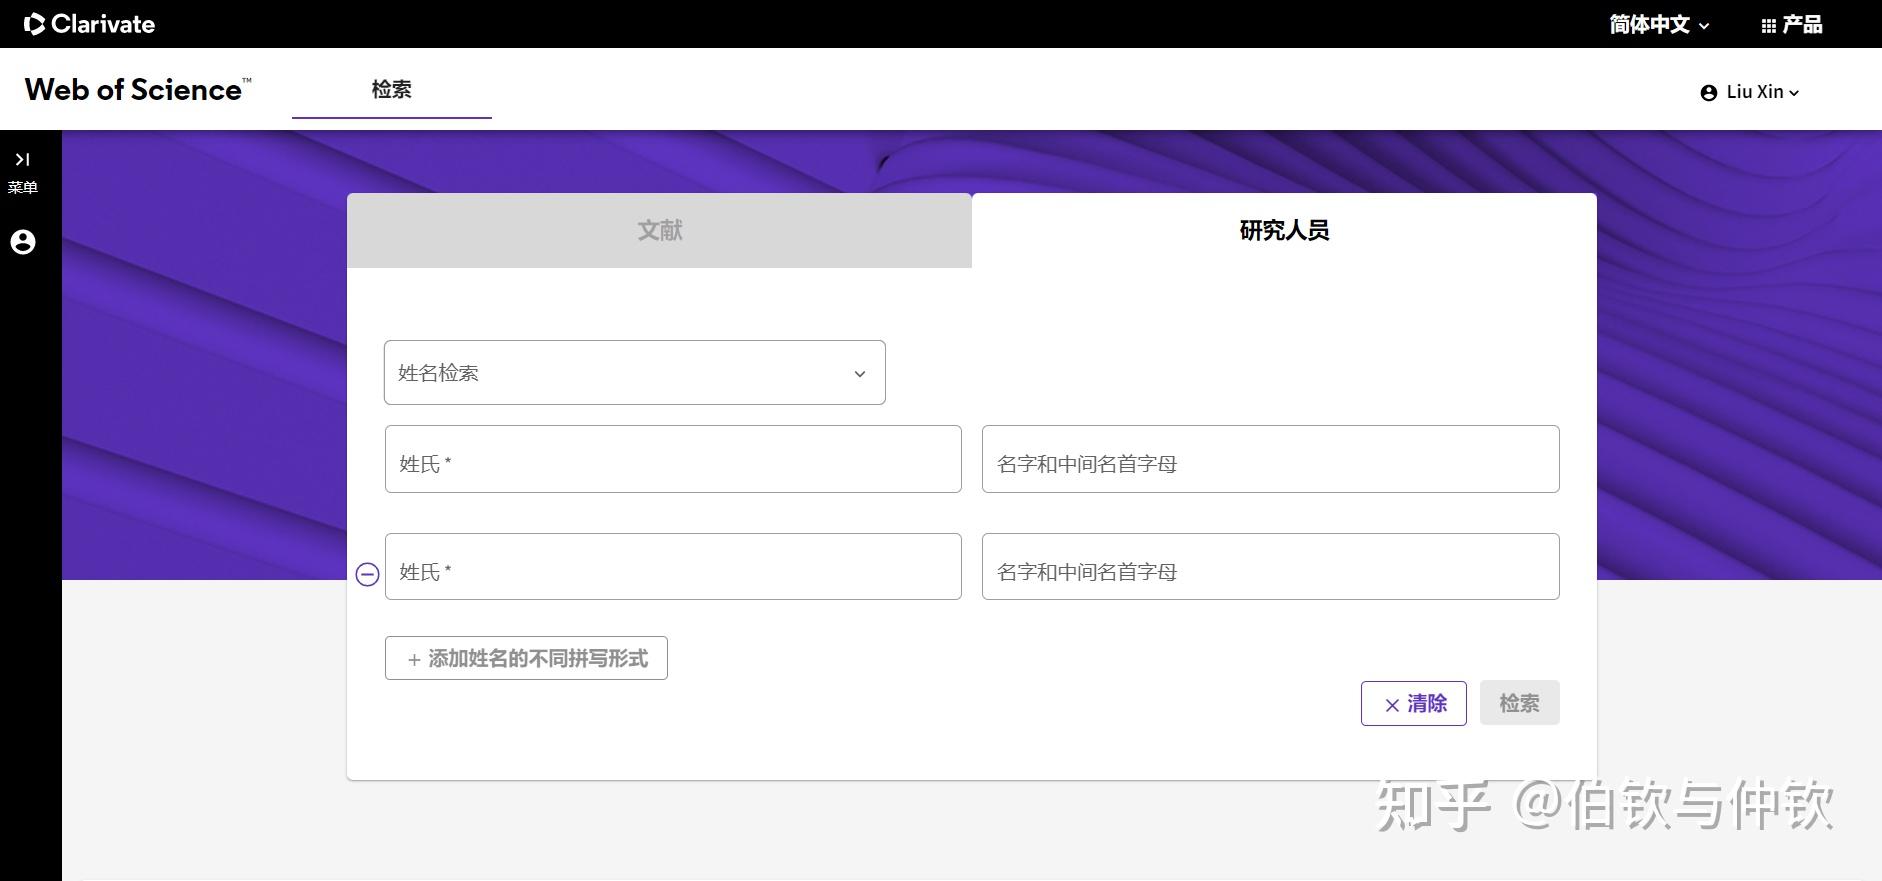Switch to the 文献 tab

pos(659,231)
